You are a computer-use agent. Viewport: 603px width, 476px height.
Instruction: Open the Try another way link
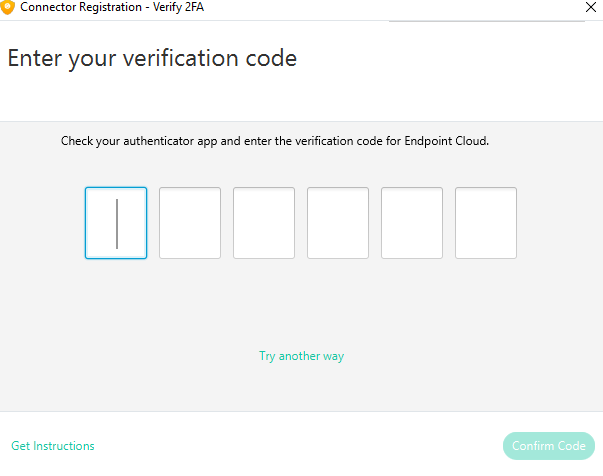(302, 356)
